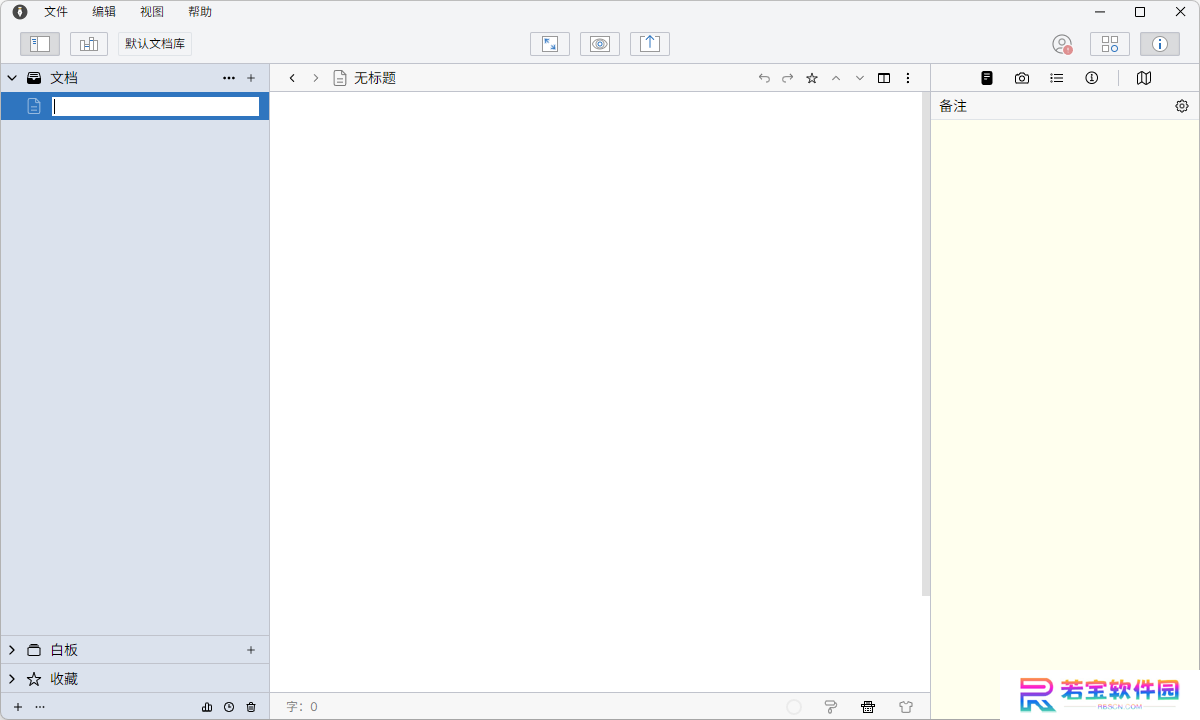
Task: Open the sidebar bar-chart statistics icon
Action: (207, 707)
